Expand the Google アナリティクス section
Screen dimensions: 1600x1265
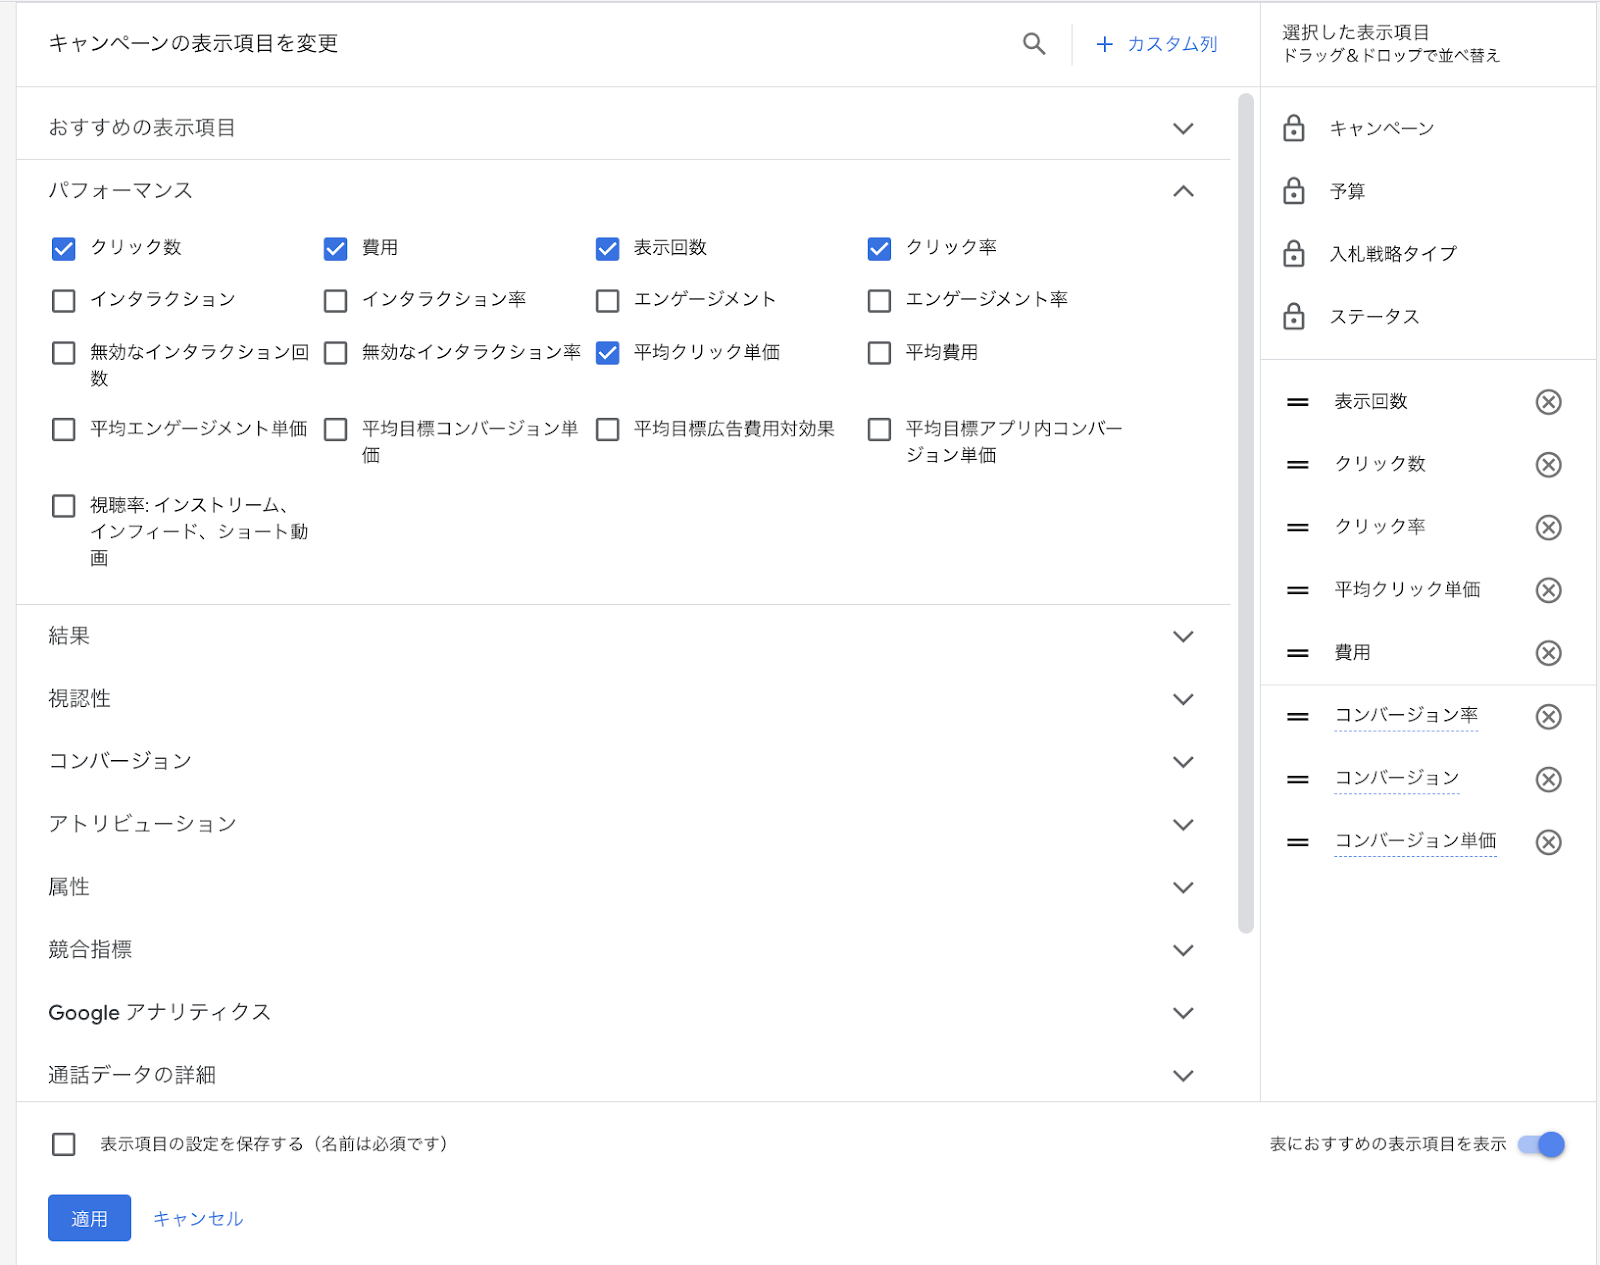coord(1183,1013)
